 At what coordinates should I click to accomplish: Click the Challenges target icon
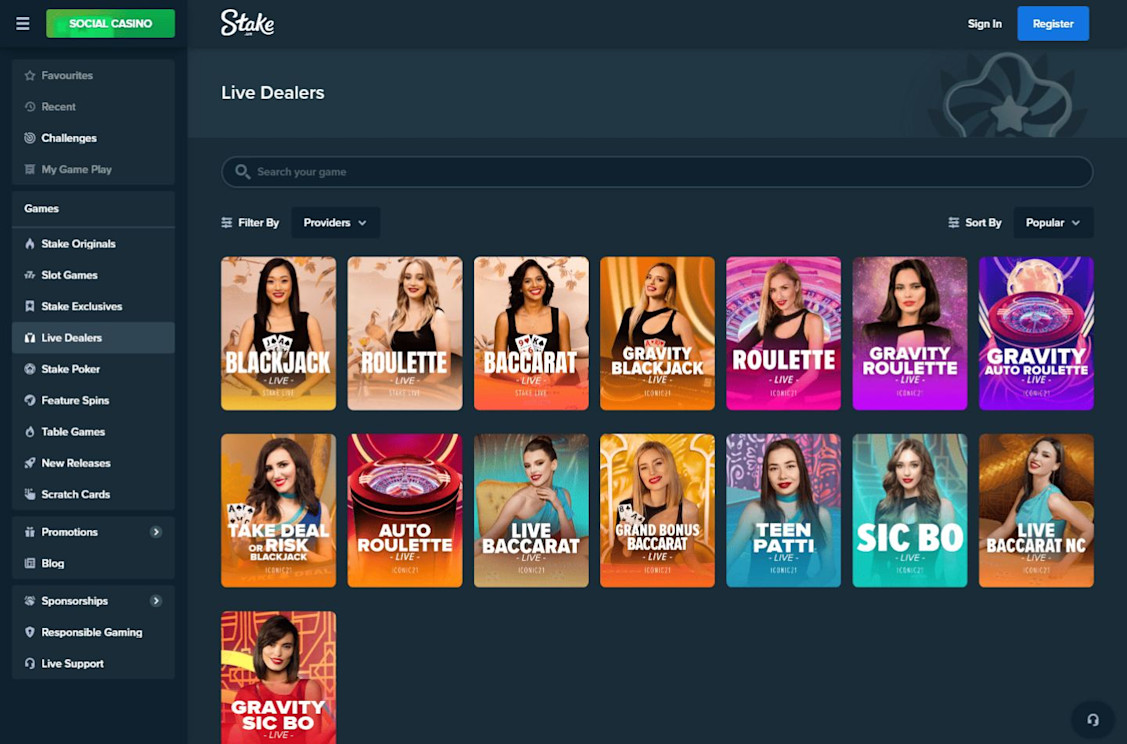click(29, 138)
